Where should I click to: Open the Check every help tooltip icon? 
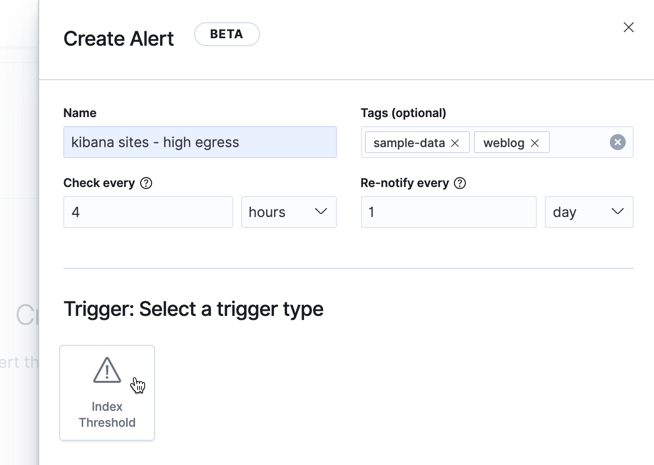(146, 183)
